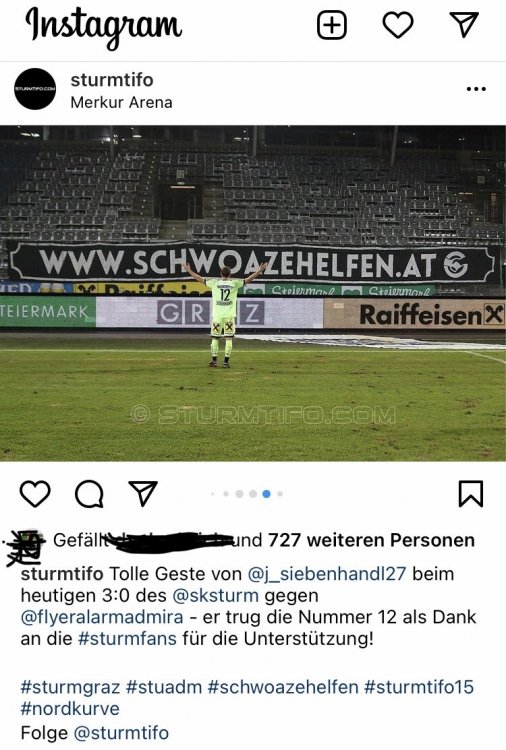
Task: Save post with bookmark icon
Action: (471, 494)
